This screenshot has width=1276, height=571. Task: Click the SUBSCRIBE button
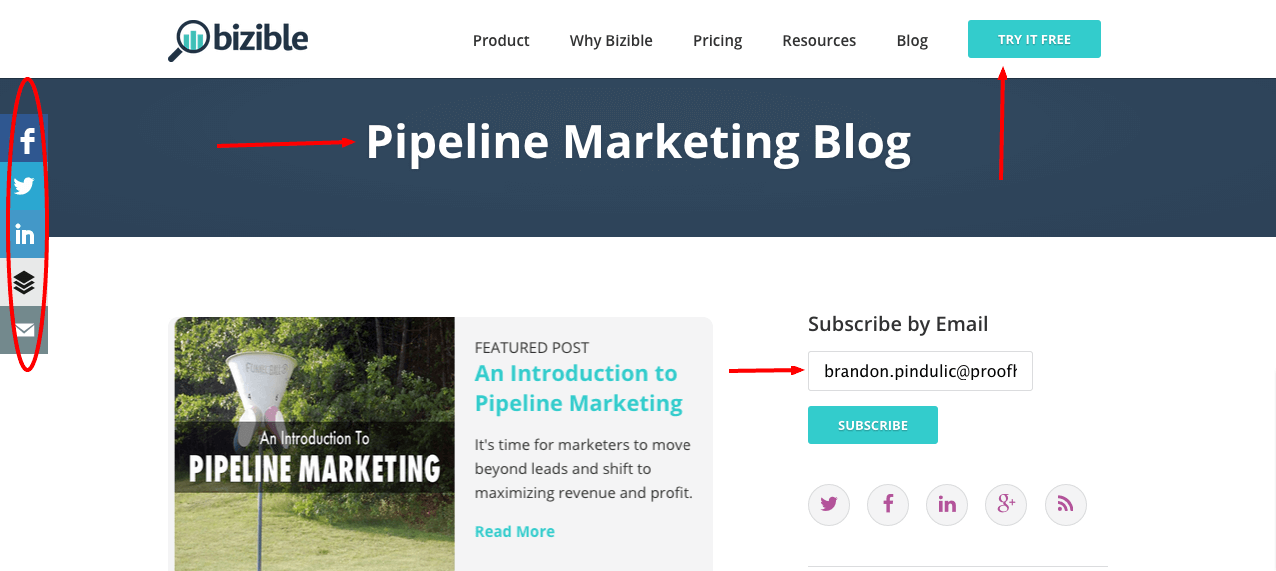(x=873, y=425)
